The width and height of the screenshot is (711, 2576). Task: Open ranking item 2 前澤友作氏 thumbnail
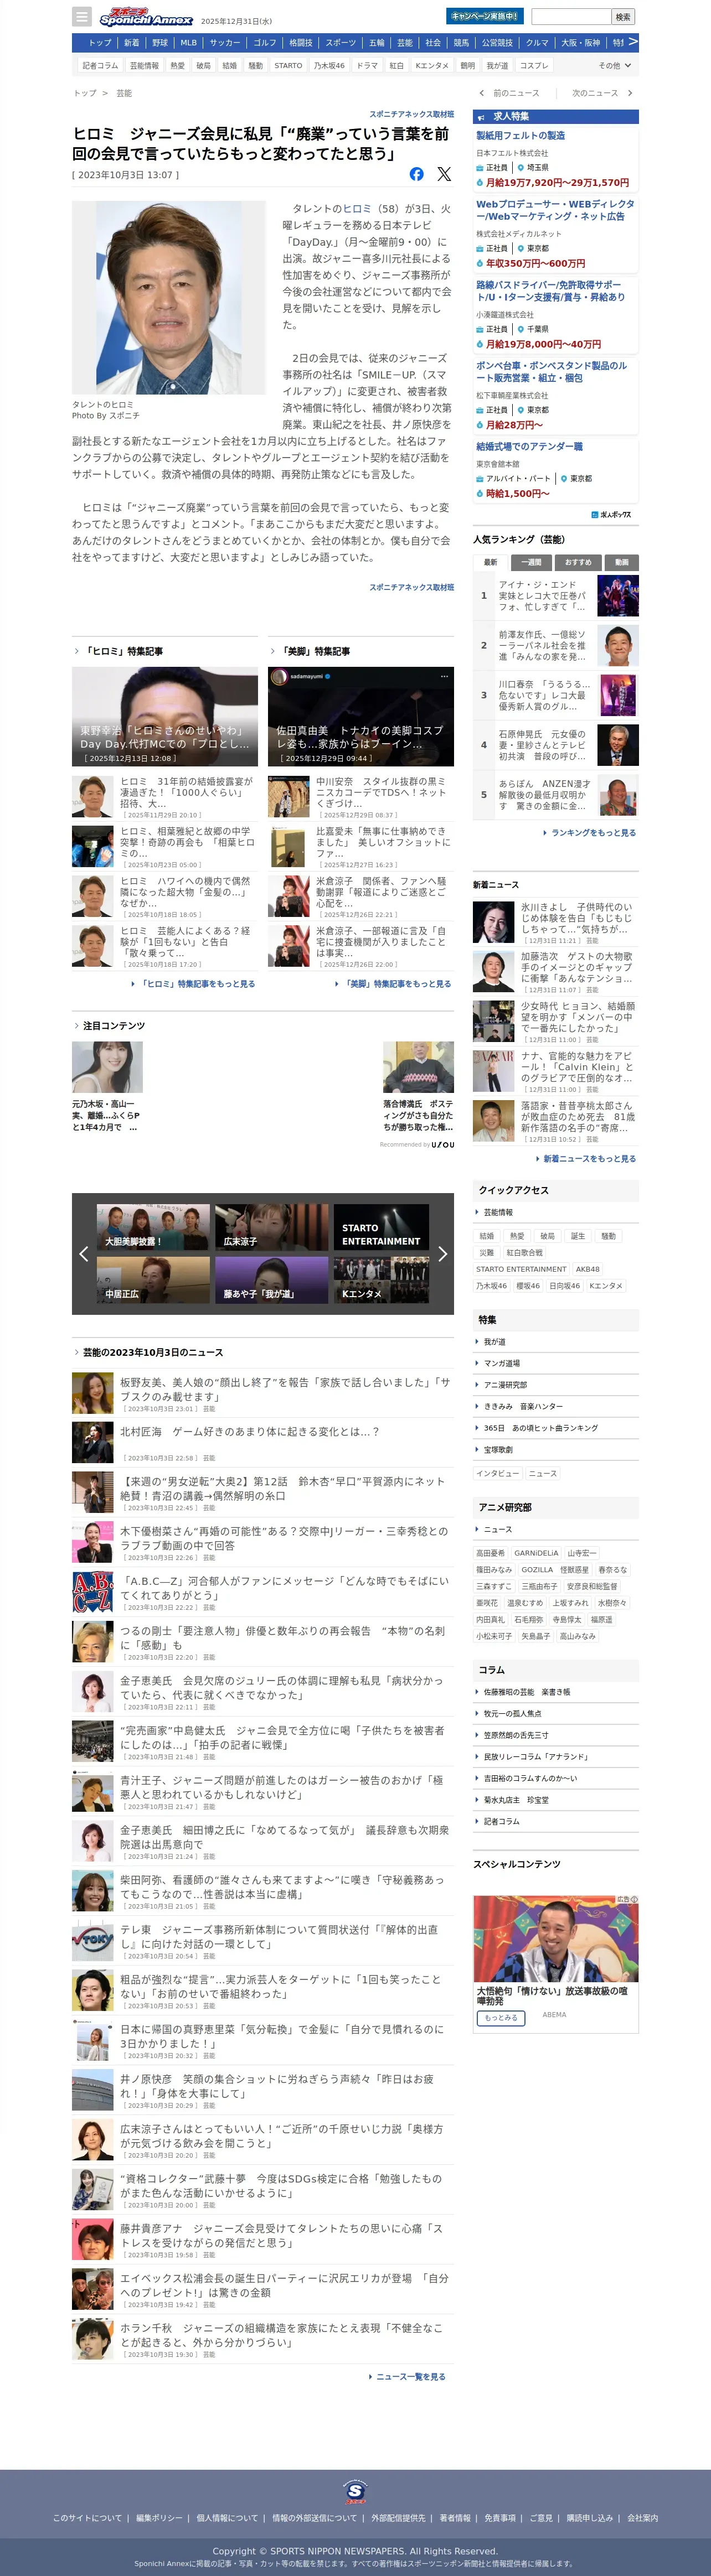point(618,645)
